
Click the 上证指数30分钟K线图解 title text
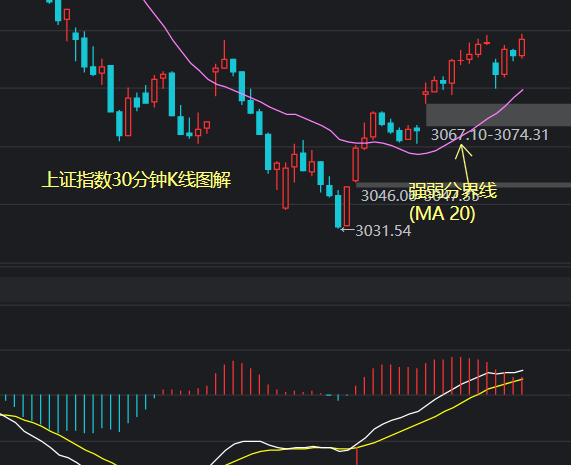(x=137, y=180)
